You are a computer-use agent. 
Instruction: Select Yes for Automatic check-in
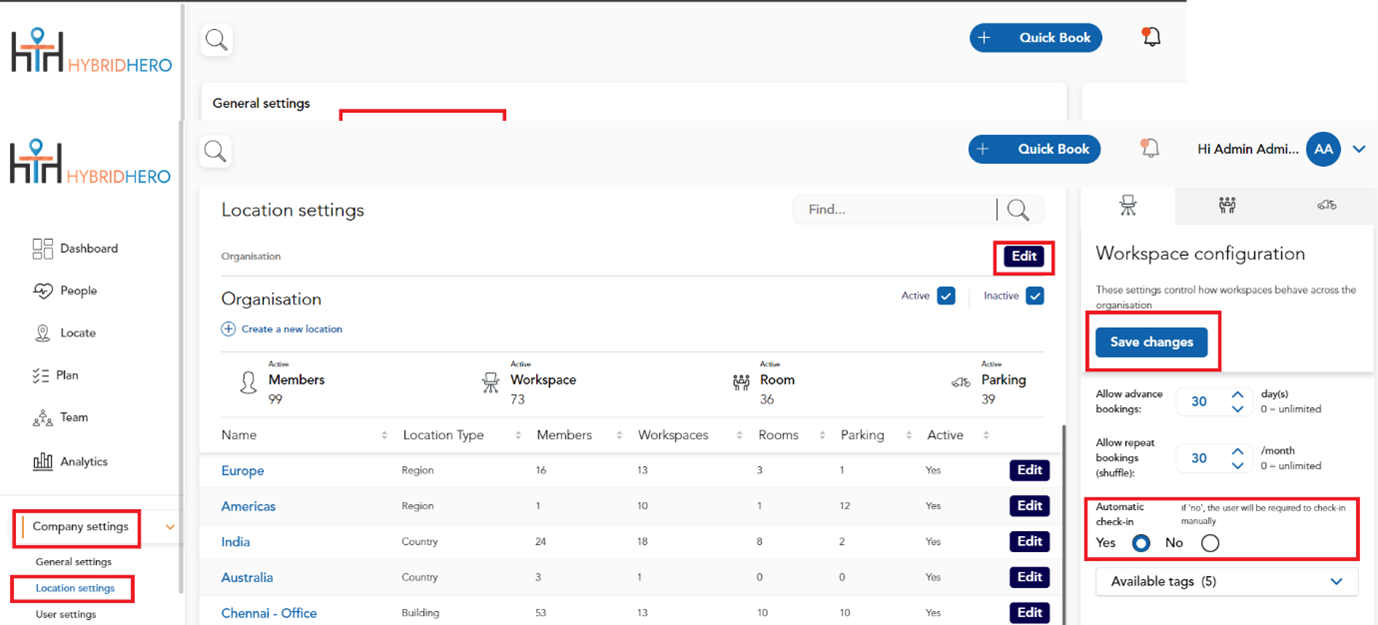pyautogui.click(x=1140, y=544)
